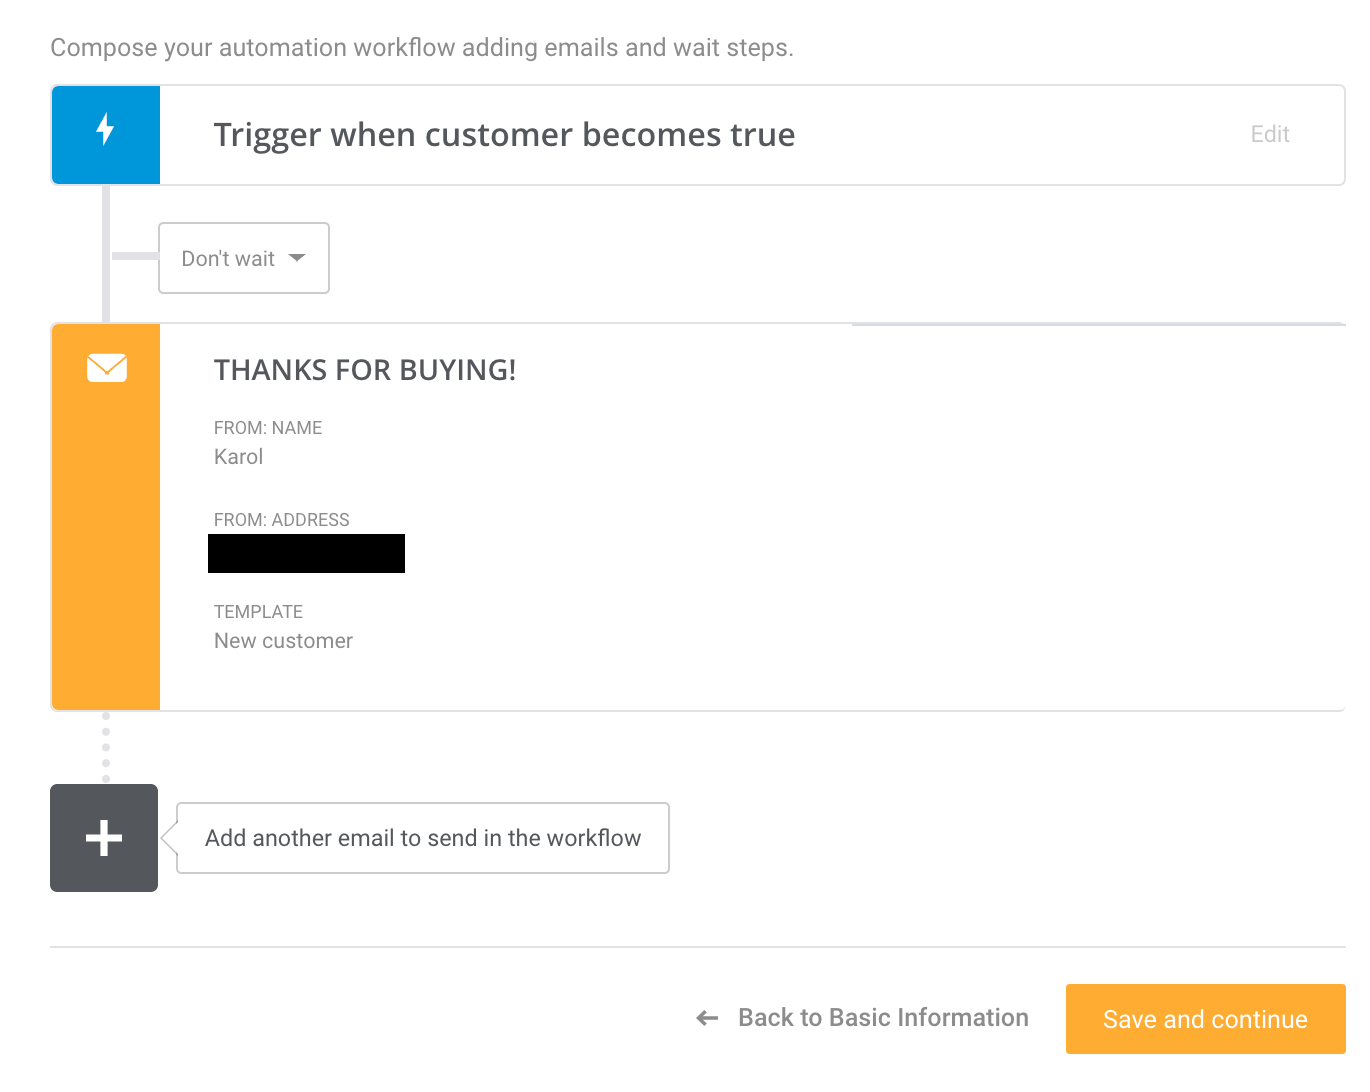
Task: Click the chevron next to Don't wait
Action: point(297,258)
